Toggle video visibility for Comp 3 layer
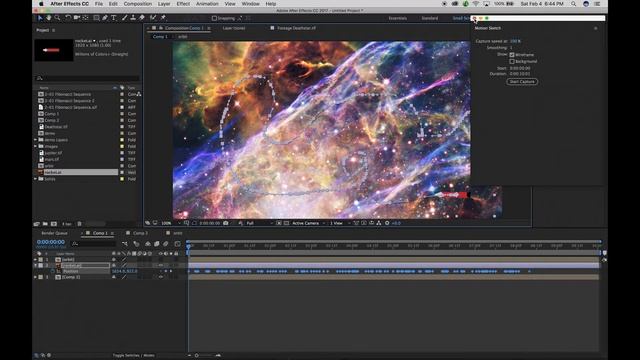This screenshot has width=640, height=360. (160, 277)
